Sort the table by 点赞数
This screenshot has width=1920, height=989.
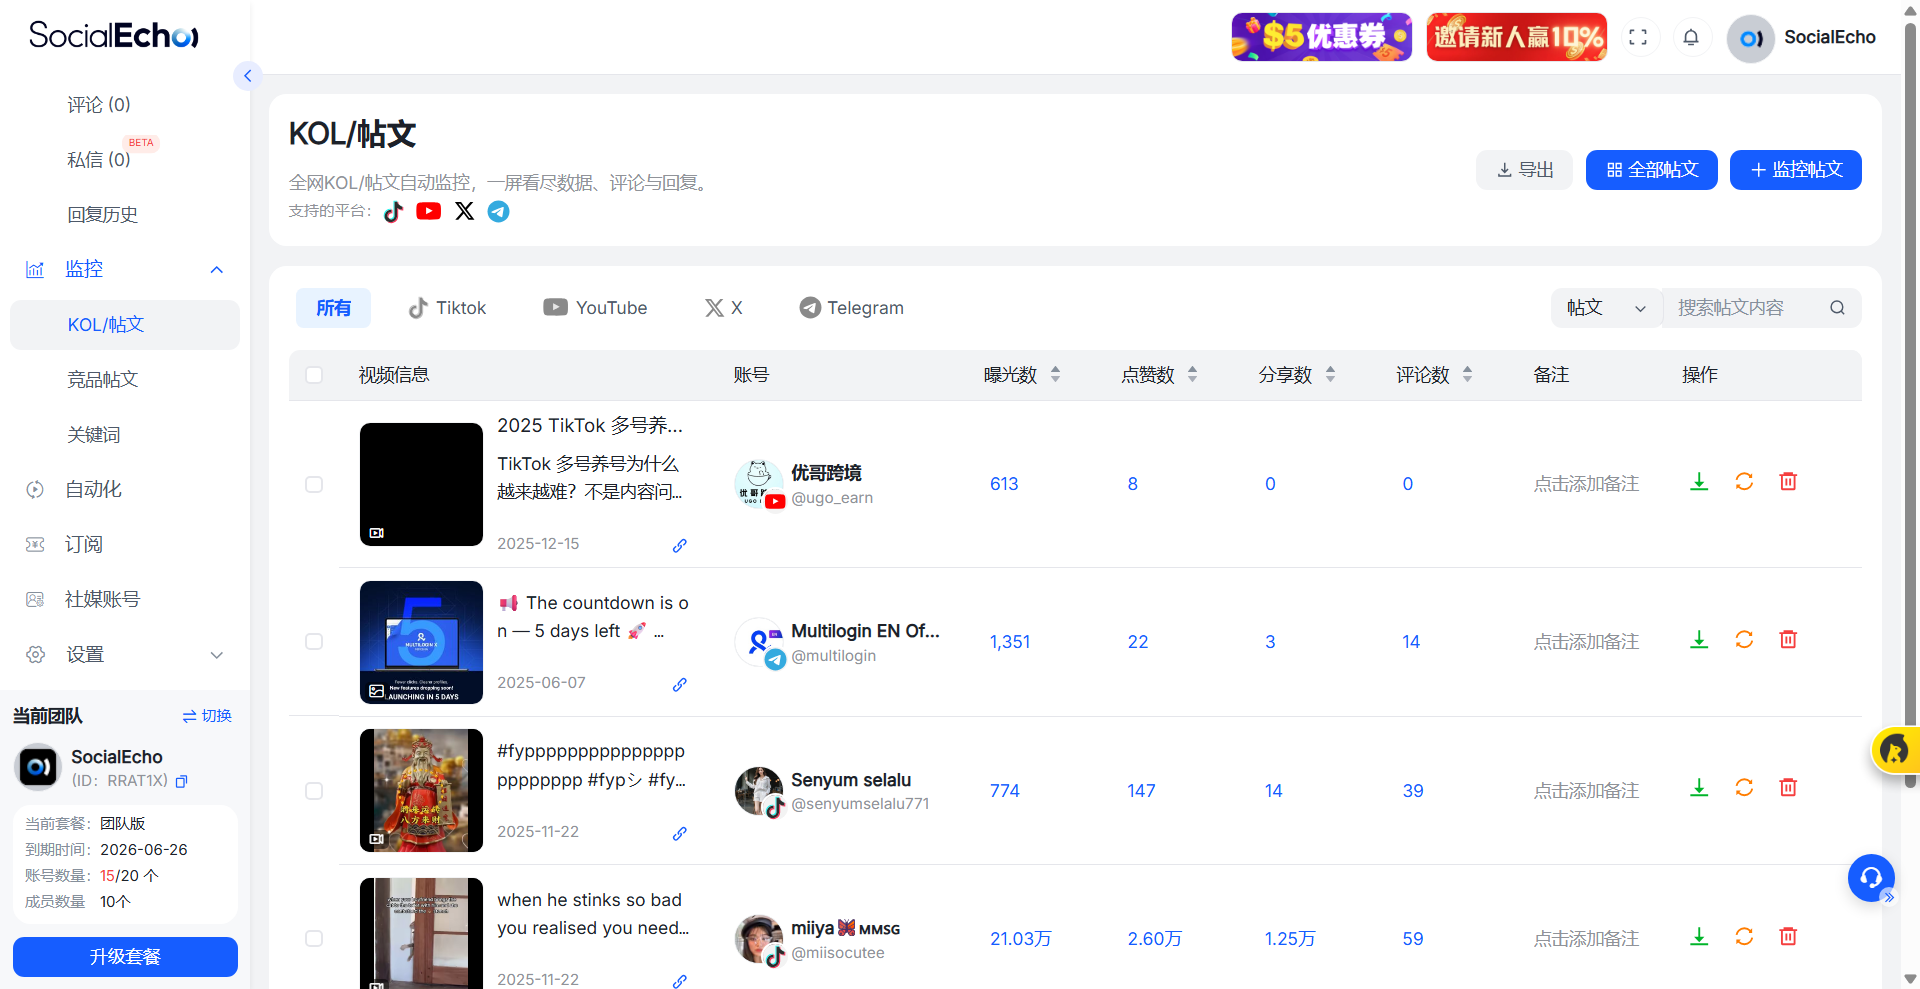click(1192, 375)
